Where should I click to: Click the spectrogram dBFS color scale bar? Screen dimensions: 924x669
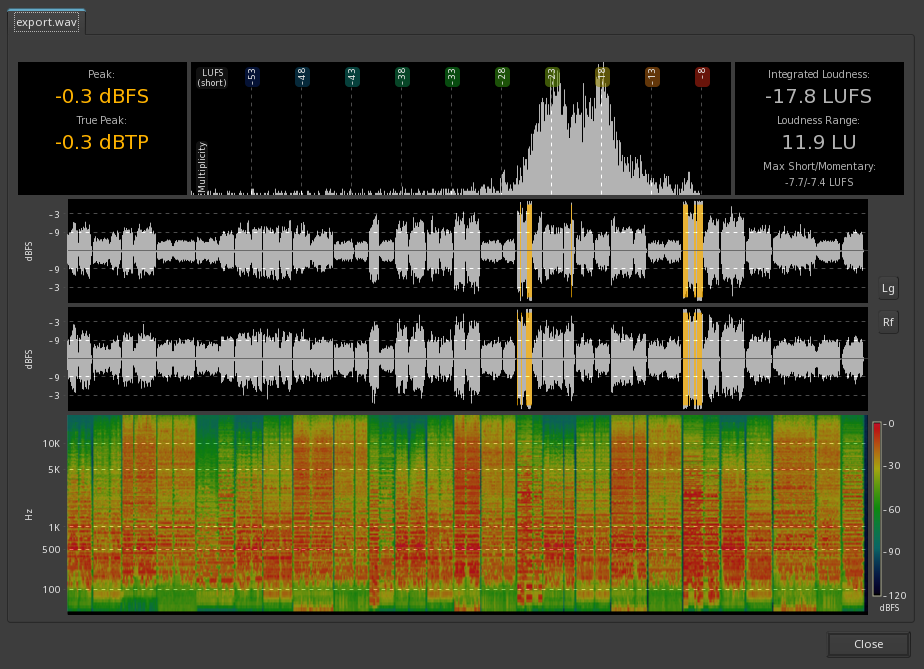point(876,509)
